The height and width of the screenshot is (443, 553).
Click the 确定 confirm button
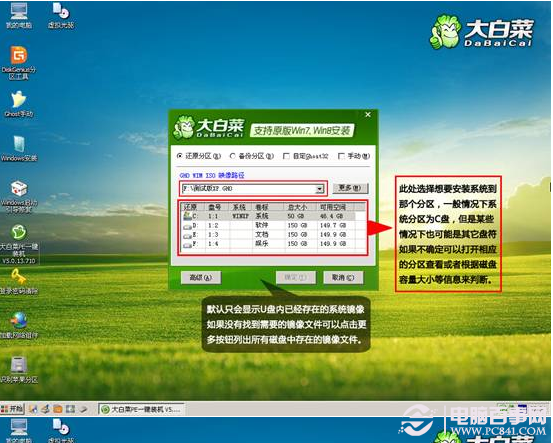(x=296, y=278)
